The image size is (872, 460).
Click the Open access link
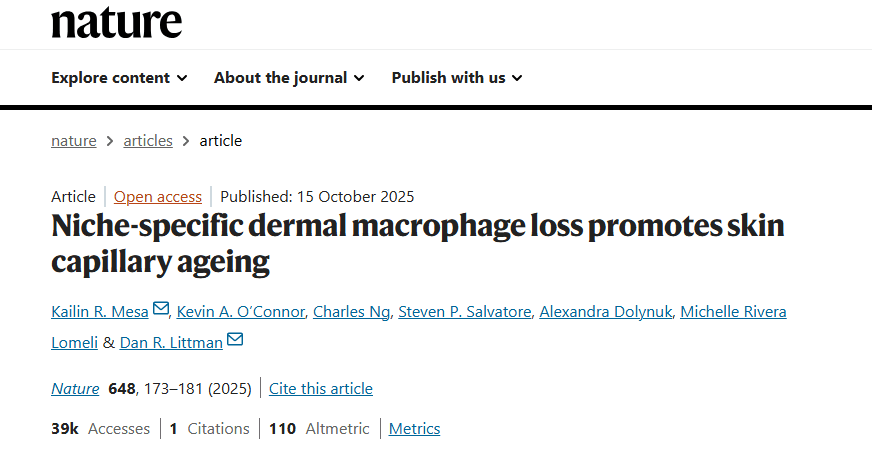(158, 197)
